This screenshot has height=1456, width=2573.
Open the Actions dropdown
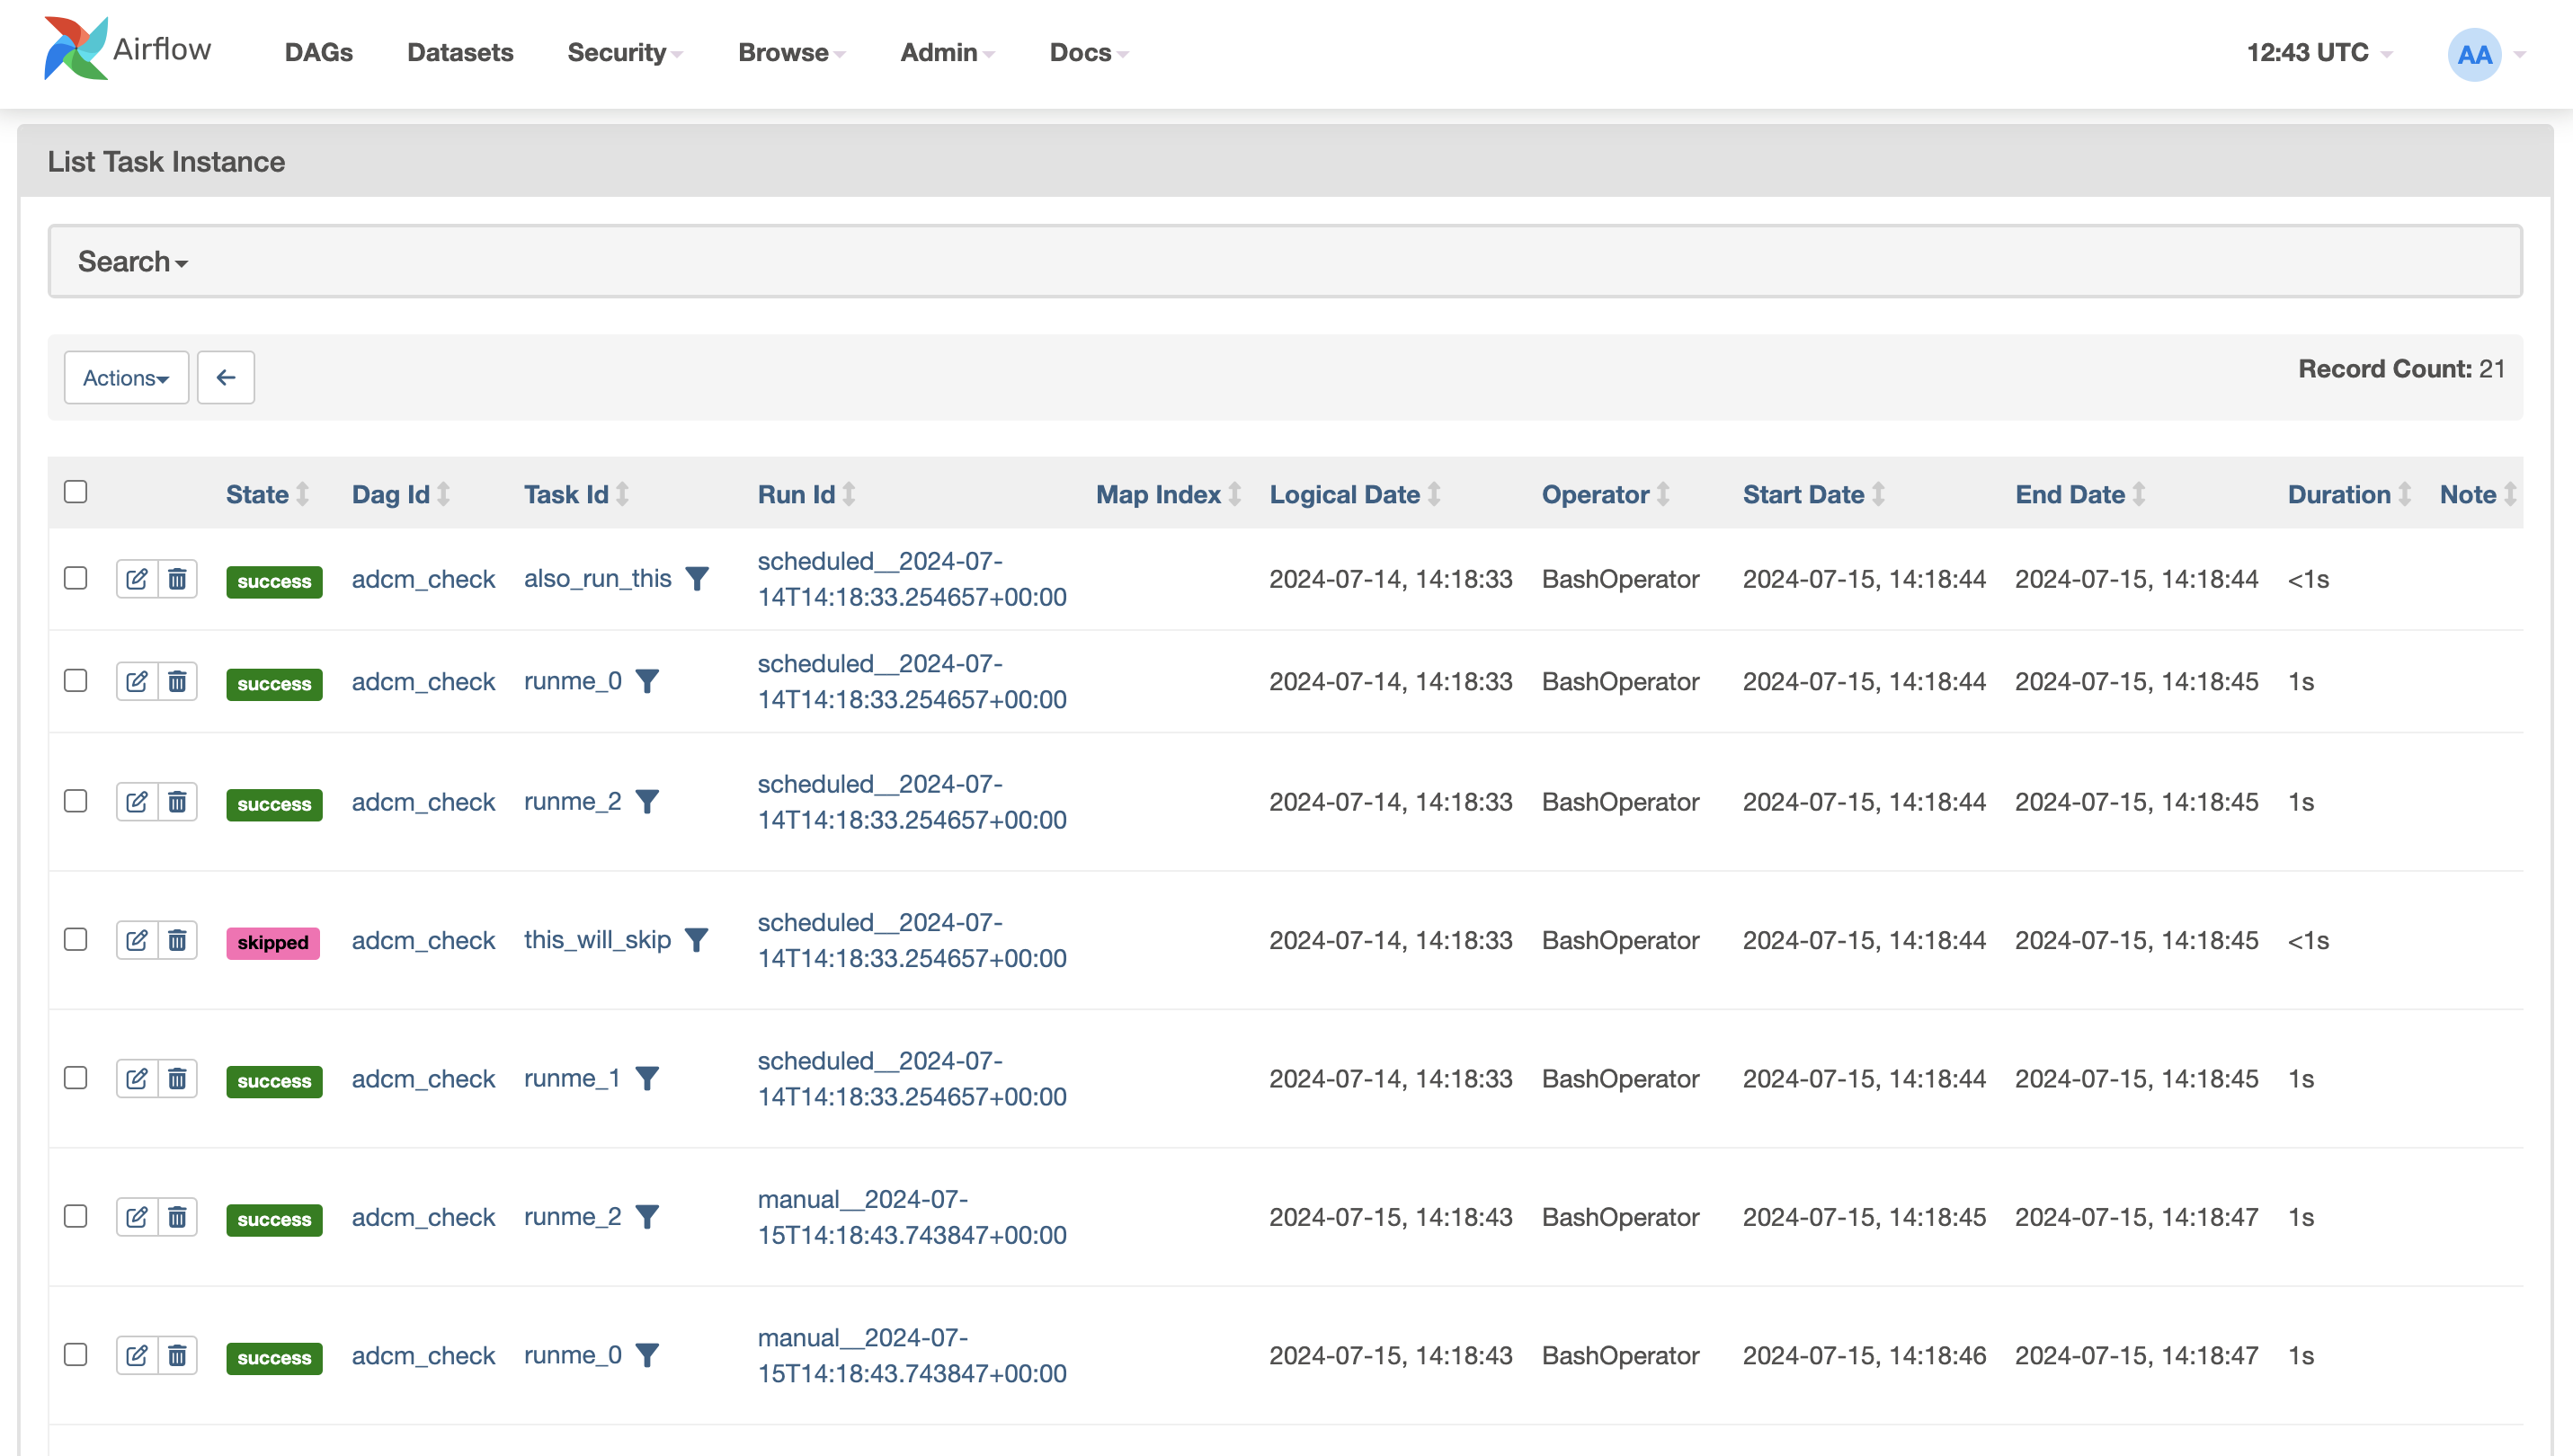(x=125, y=377)
